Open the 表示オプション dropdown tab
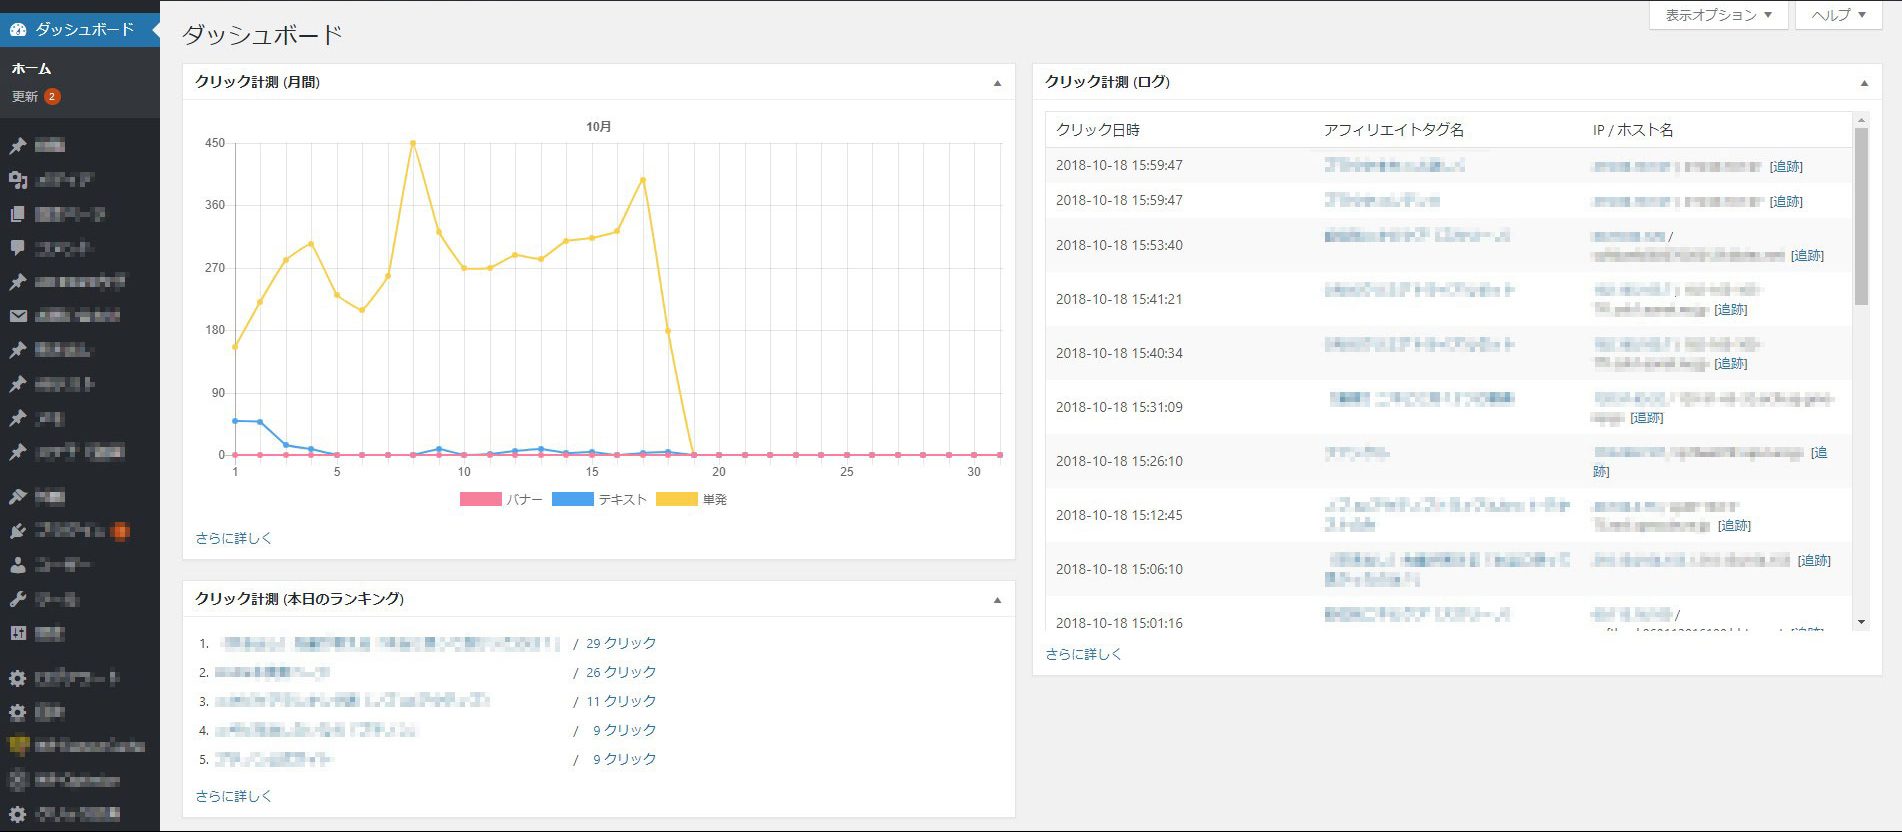Image resolution: width=1902 pixels, height=832 pixels. click(x=1718, y=15)
